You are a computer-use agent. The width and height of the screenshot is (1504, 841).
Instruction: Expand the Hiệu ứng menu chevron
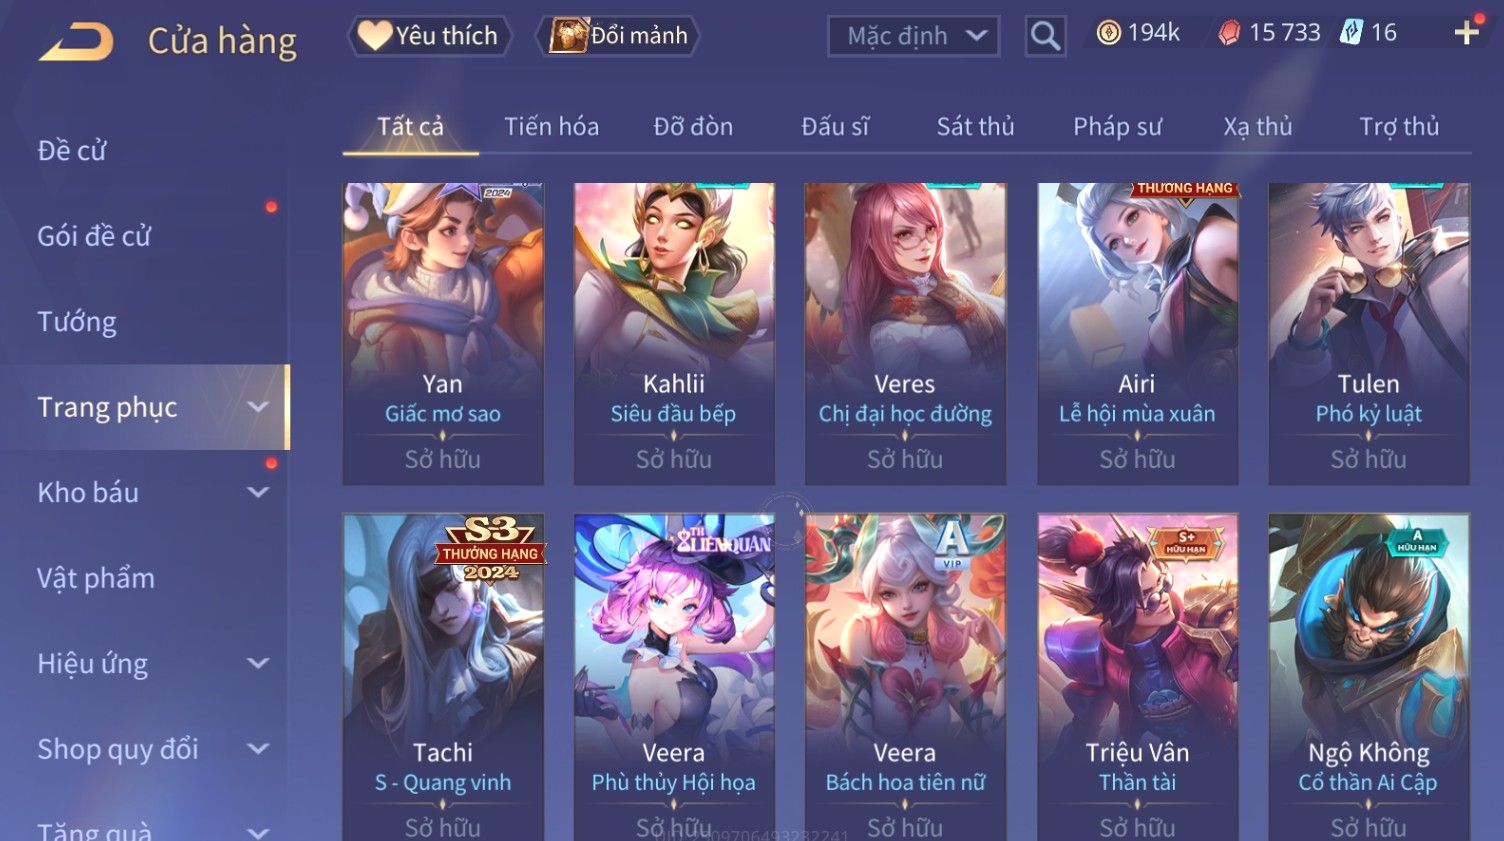tap(258, 663)
